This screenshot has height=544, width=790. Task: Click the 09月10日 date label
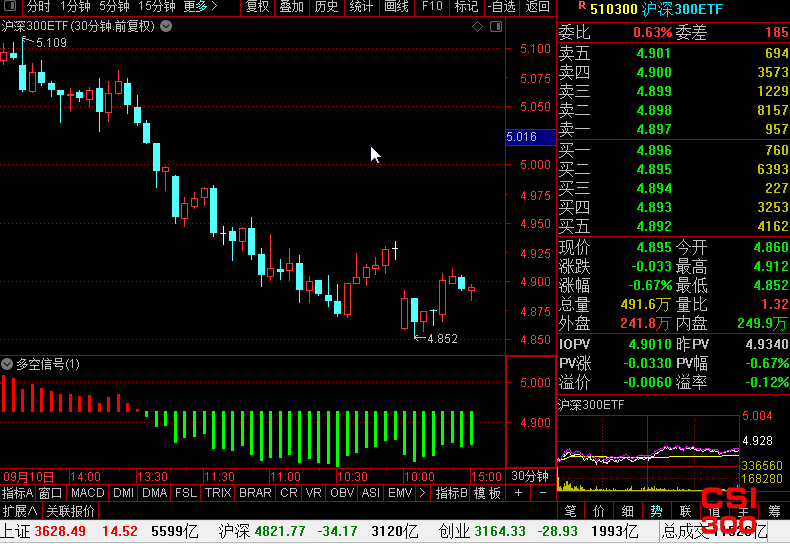click(x=29, y=476)
